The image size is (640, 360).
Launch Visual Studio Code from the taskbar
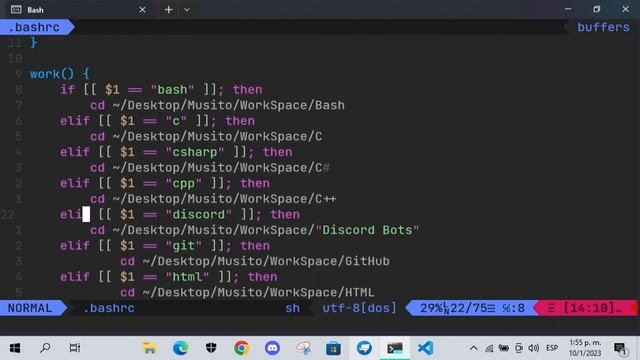[425, 348]
